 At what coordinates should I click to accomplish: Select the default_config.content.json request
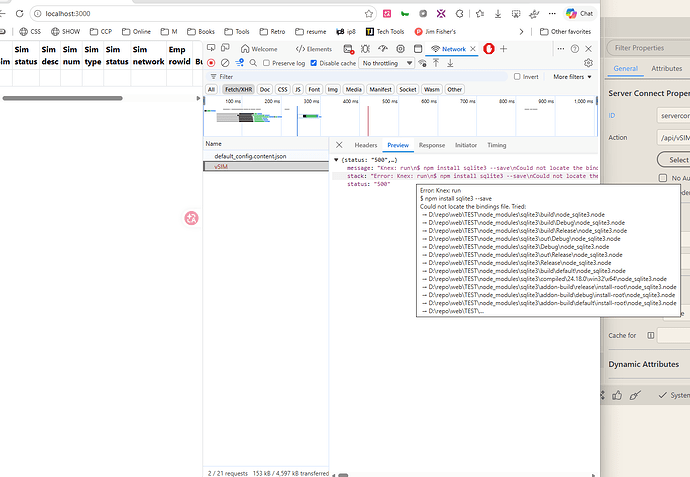click(x=266, y=156)
